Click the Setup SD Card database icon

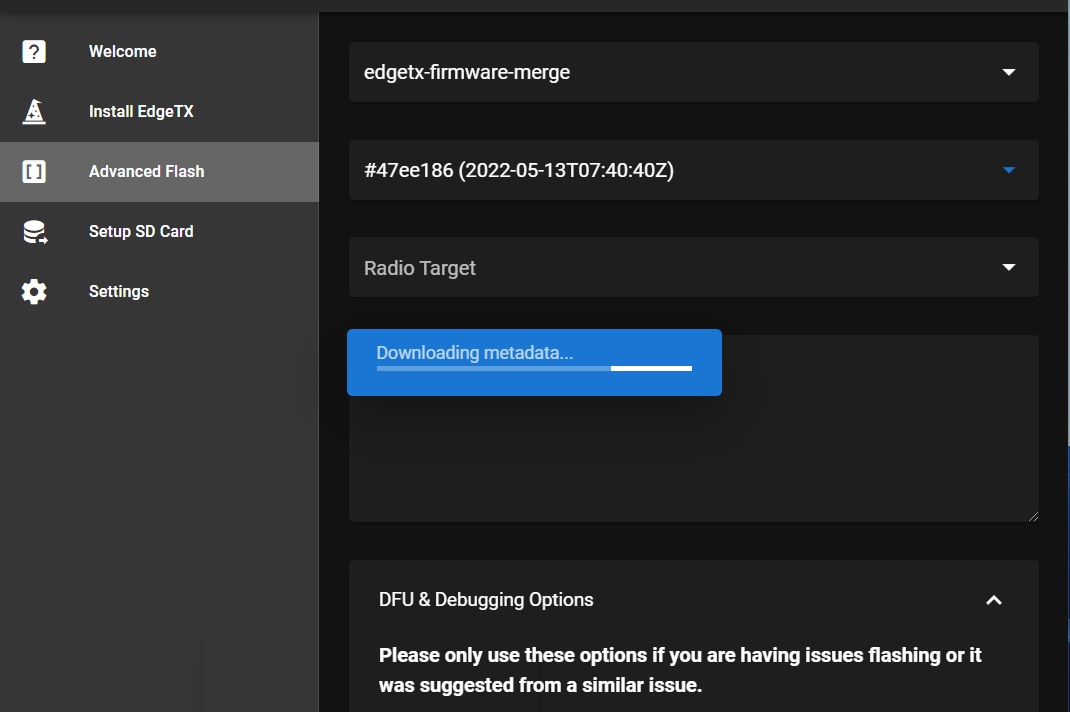[35, 232]
